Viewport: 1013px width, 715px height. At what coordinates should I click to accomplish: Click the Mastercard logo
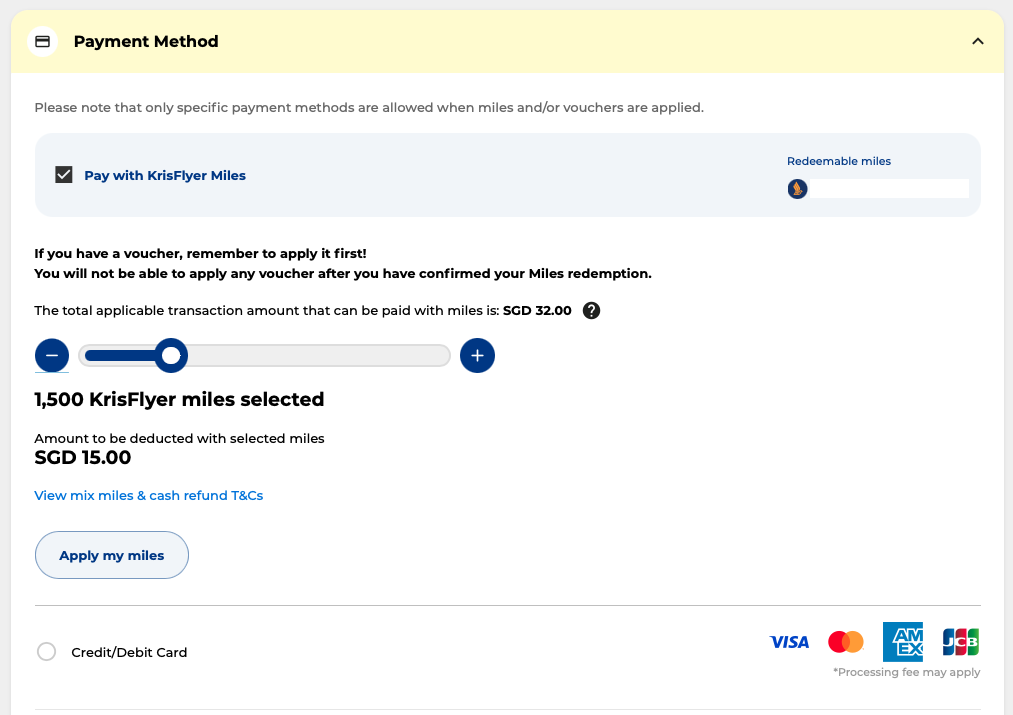(x=846, y=642)
